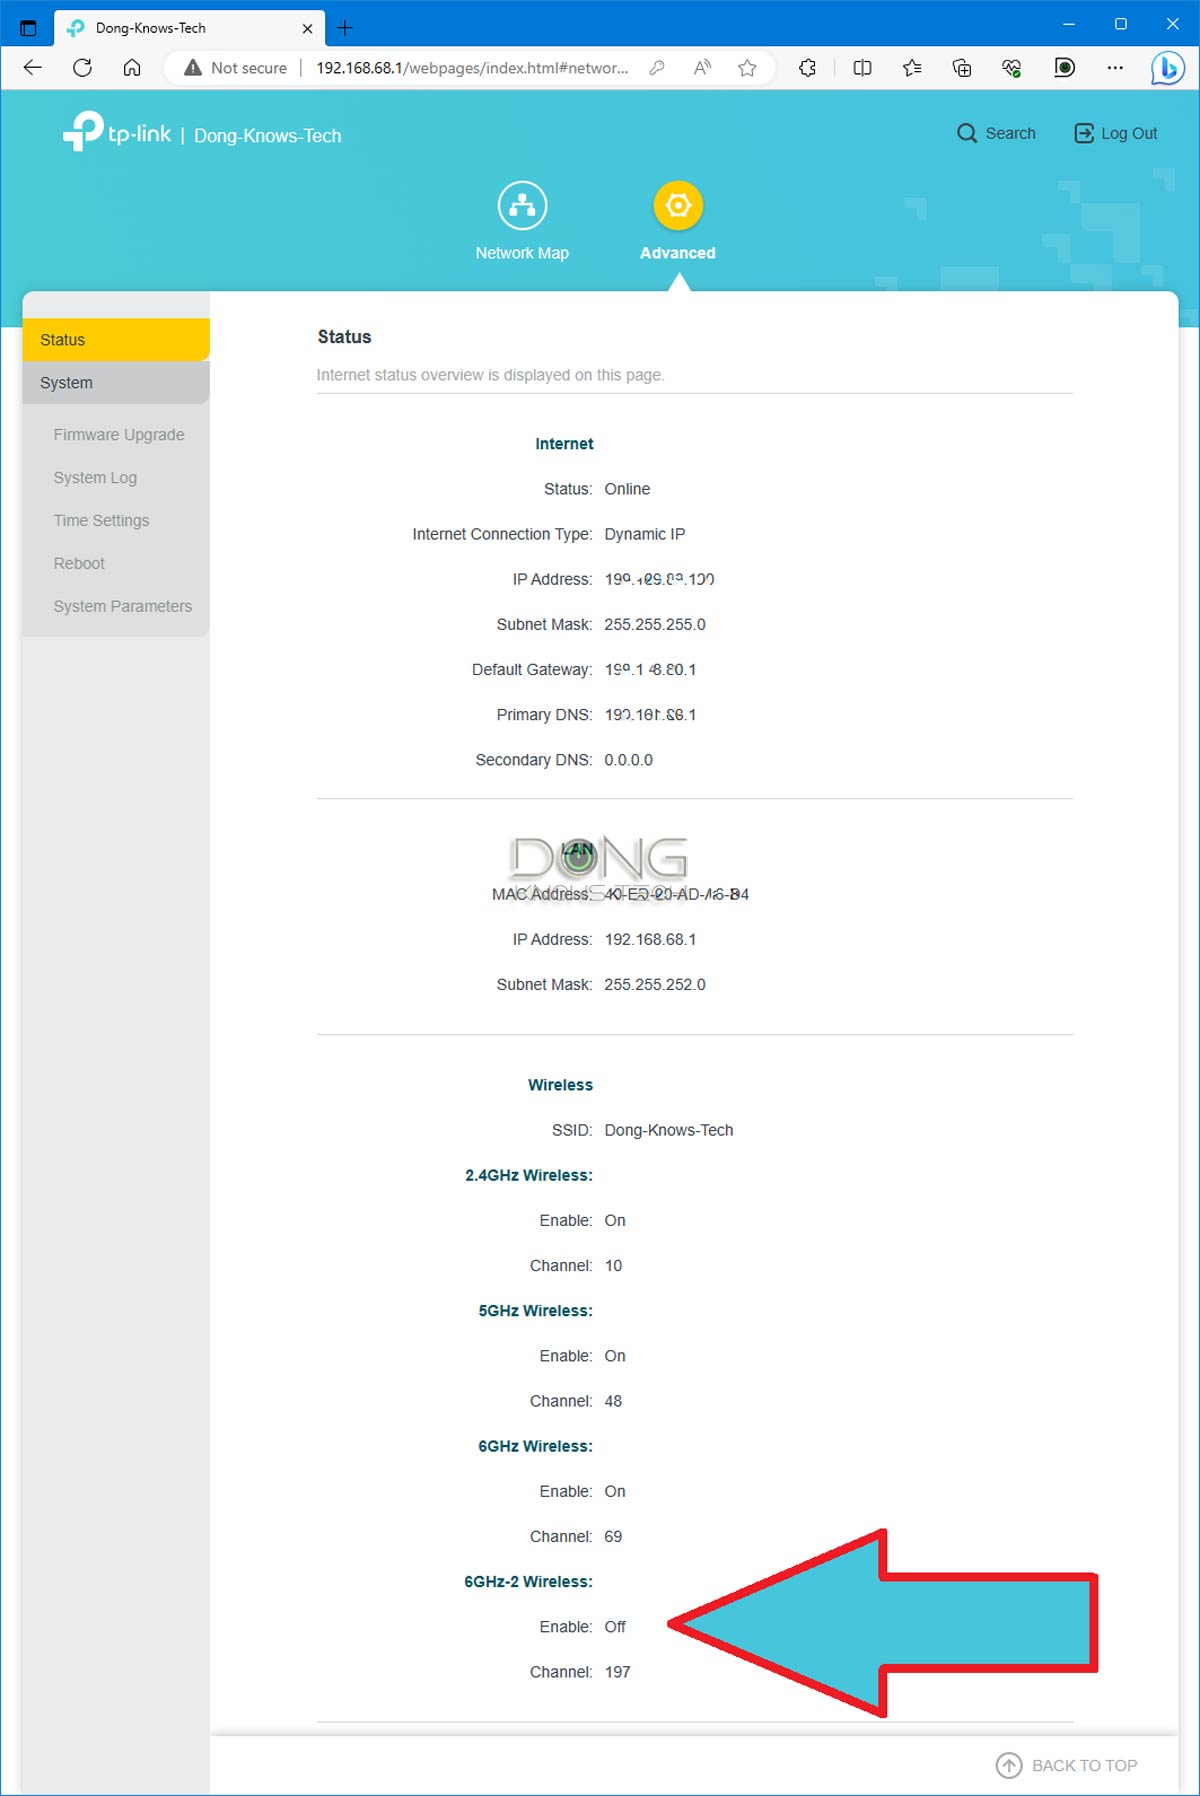Click the Read aloud icon

click(703, 68)
